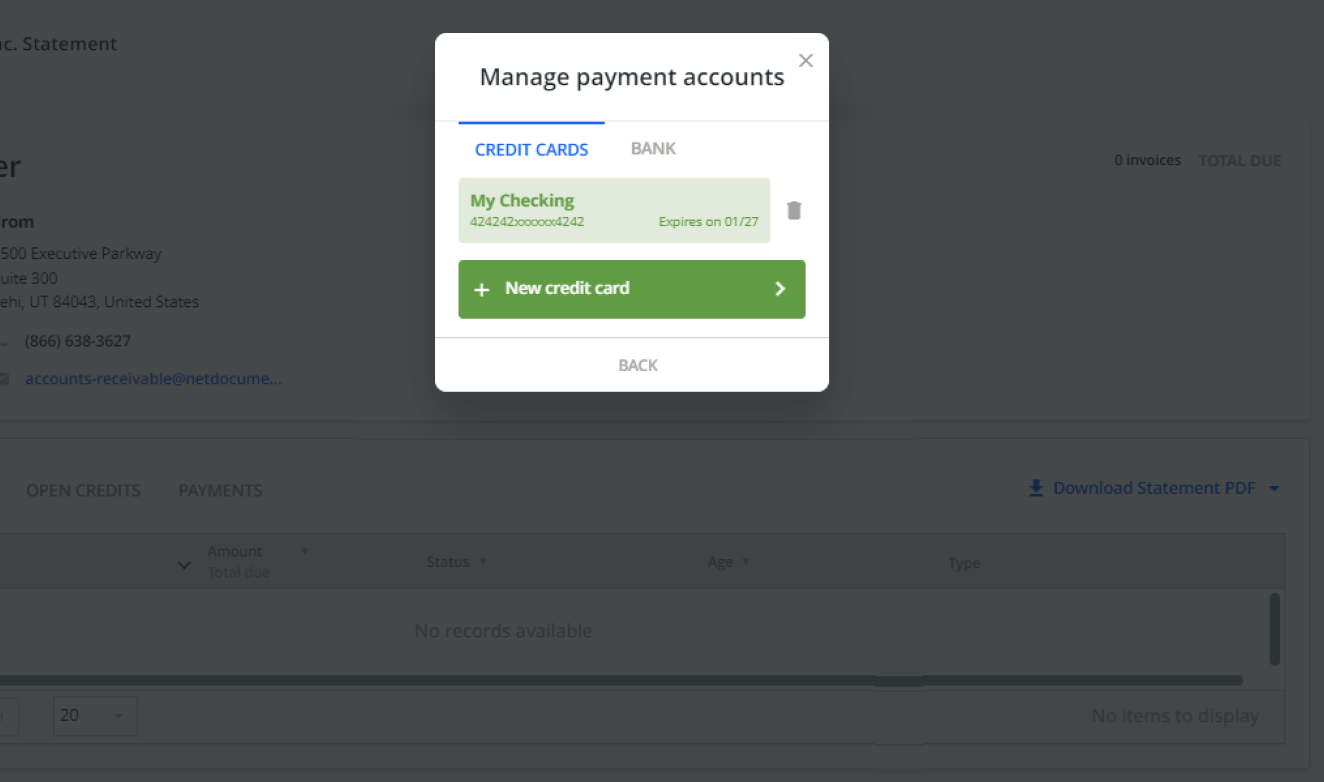The image size is (1324, 782).
Task: Click the download icon beside Download Statement PDF
Action: [x=1036, y=488]
